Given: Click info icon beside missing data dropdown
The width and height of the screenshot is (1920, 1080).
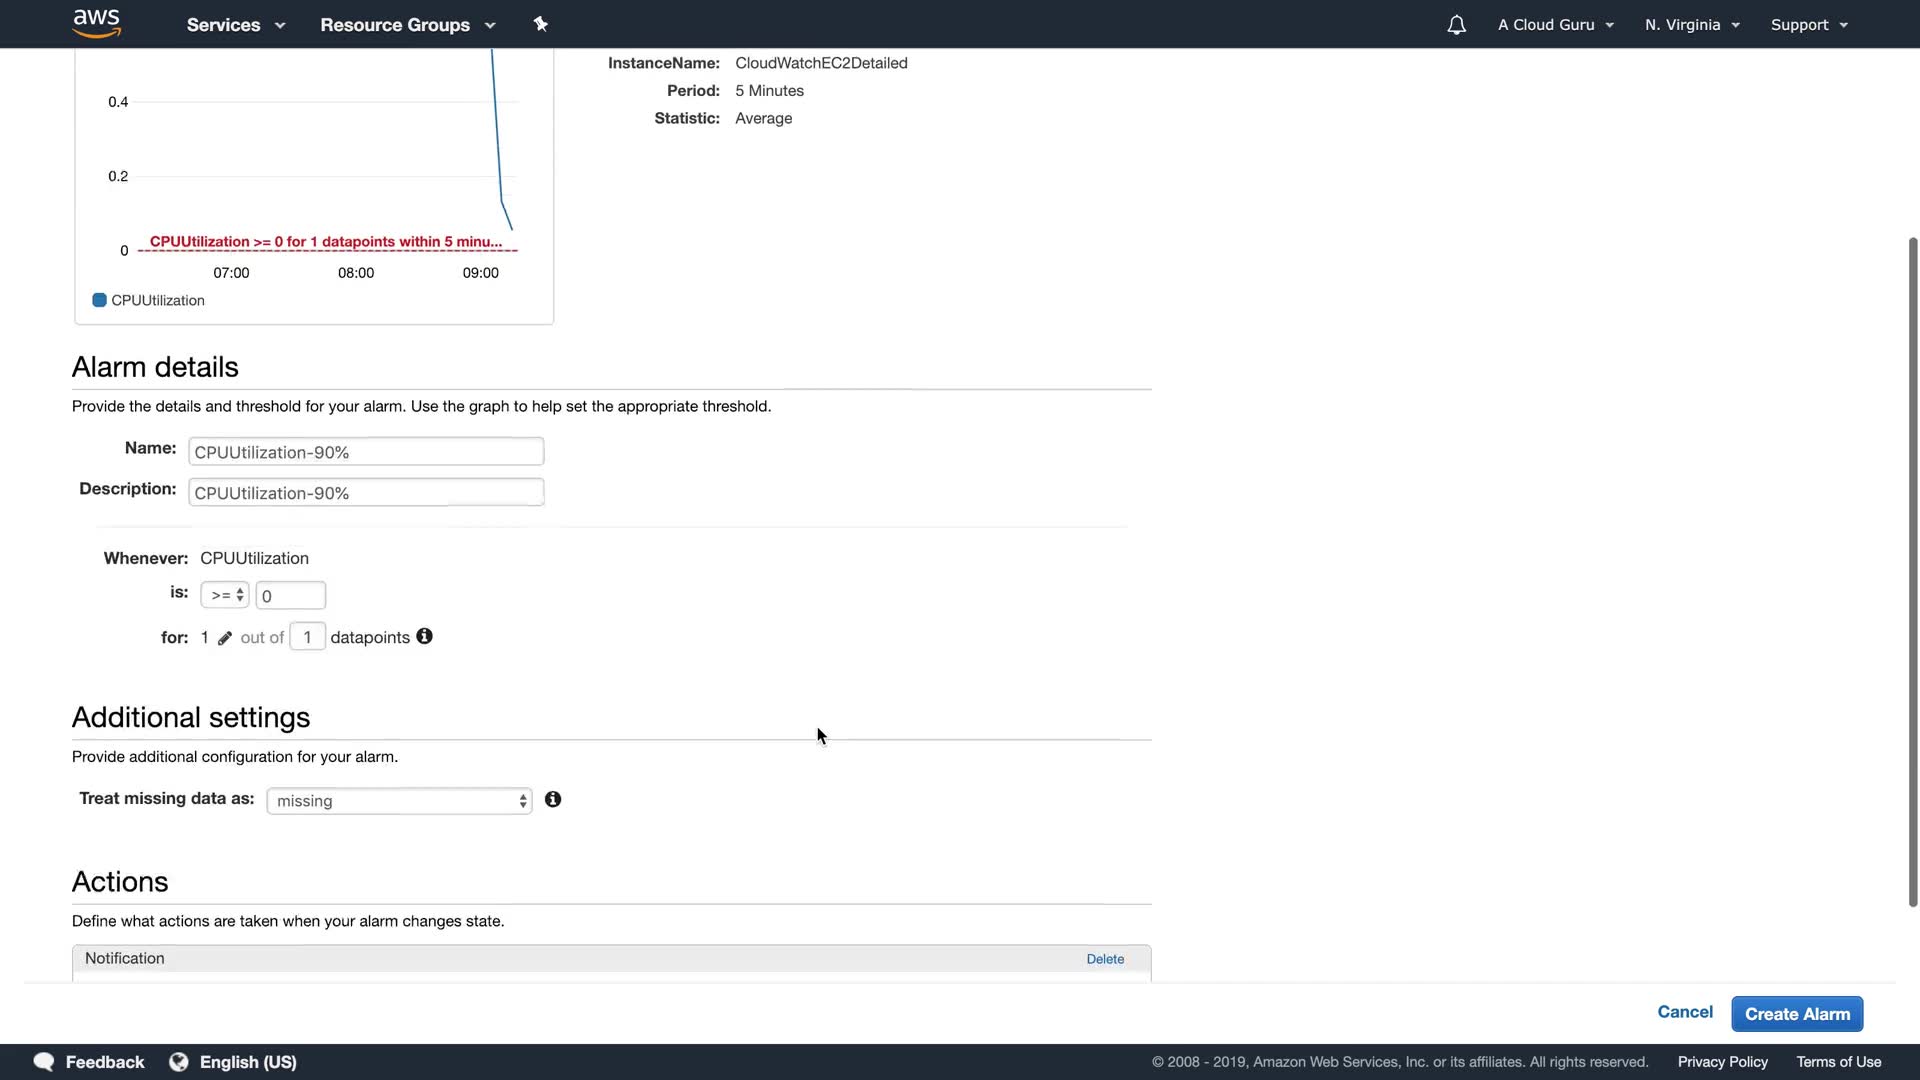Looking at the screenshot, I should click(x=553, y=799).
